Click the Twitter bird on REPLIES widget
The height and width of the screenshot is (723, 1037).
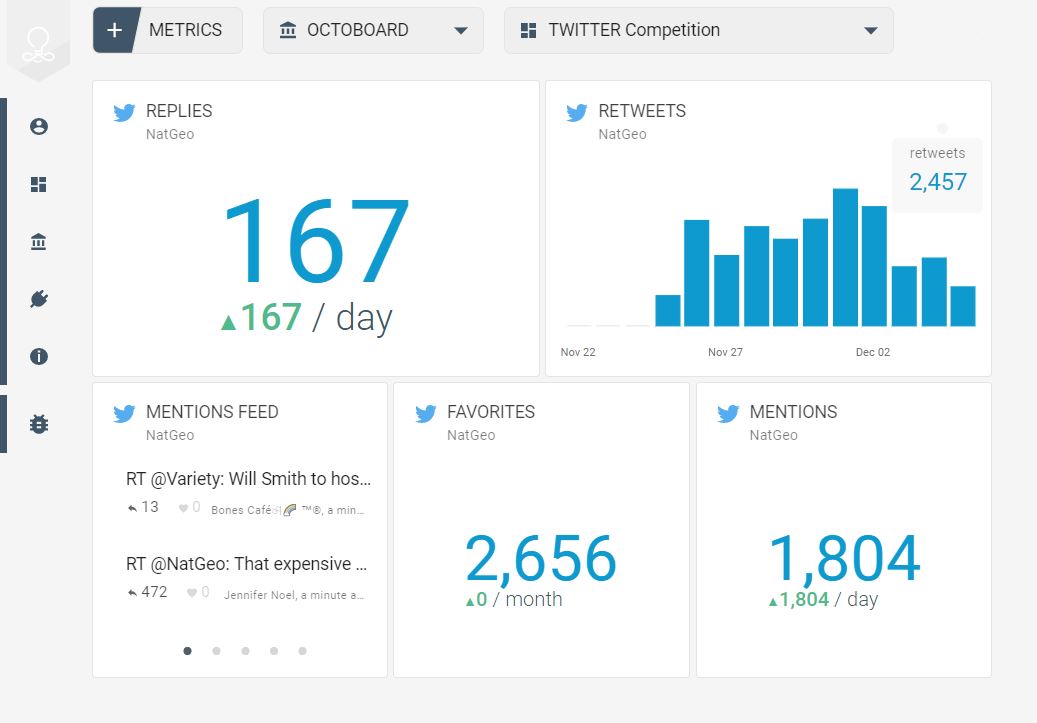124,112
